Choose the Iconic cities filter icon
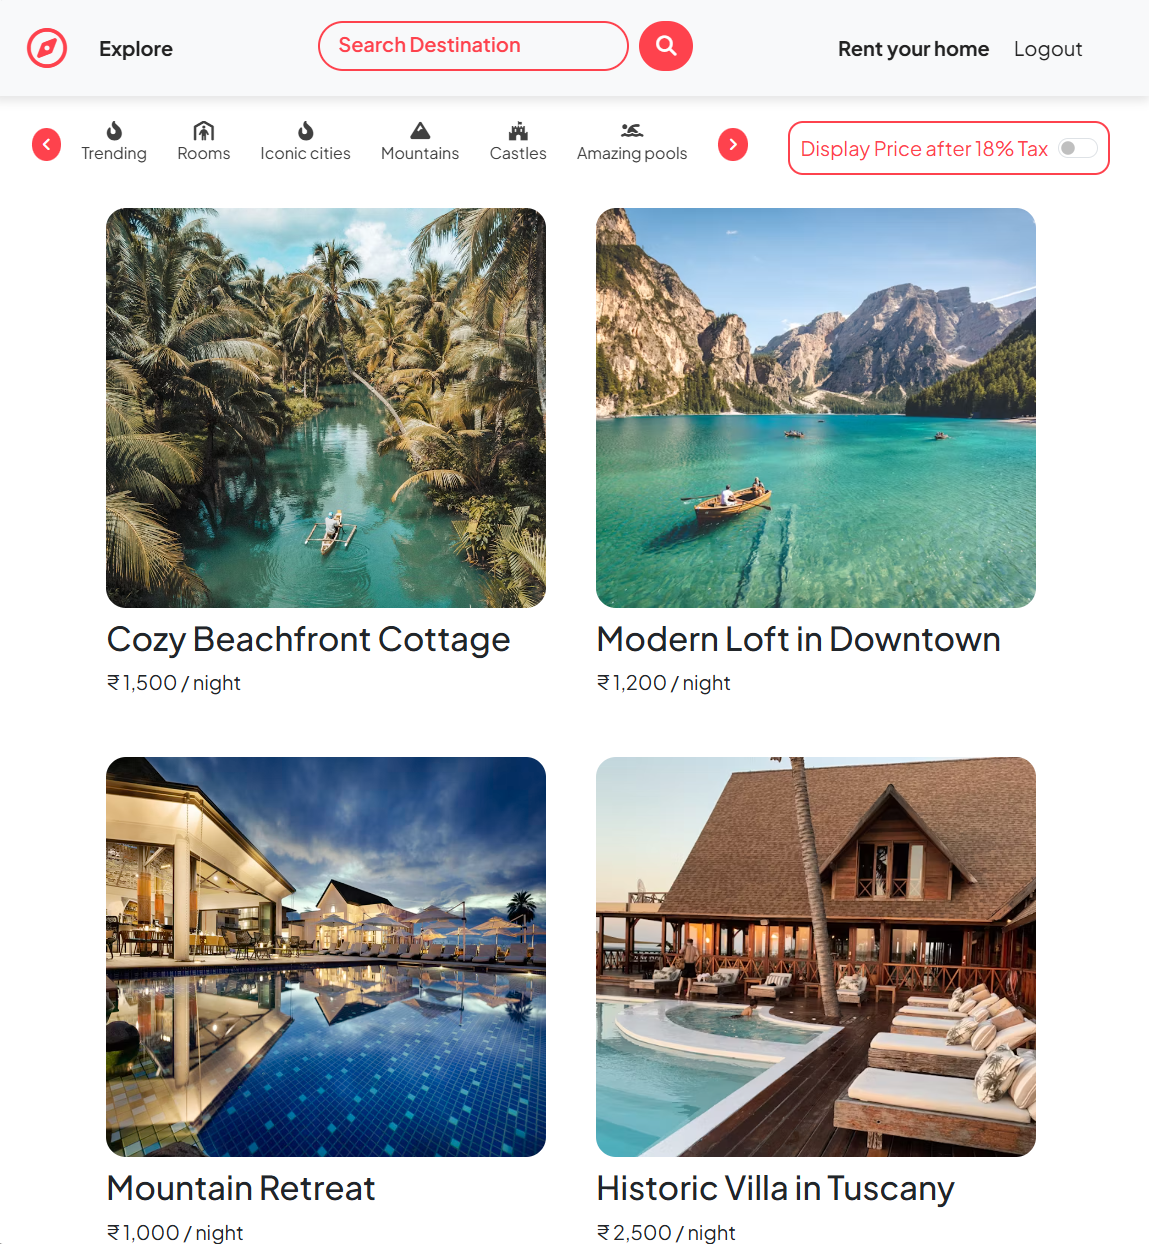Screen dimensions: 1149x1244 (x=306, y=131)
